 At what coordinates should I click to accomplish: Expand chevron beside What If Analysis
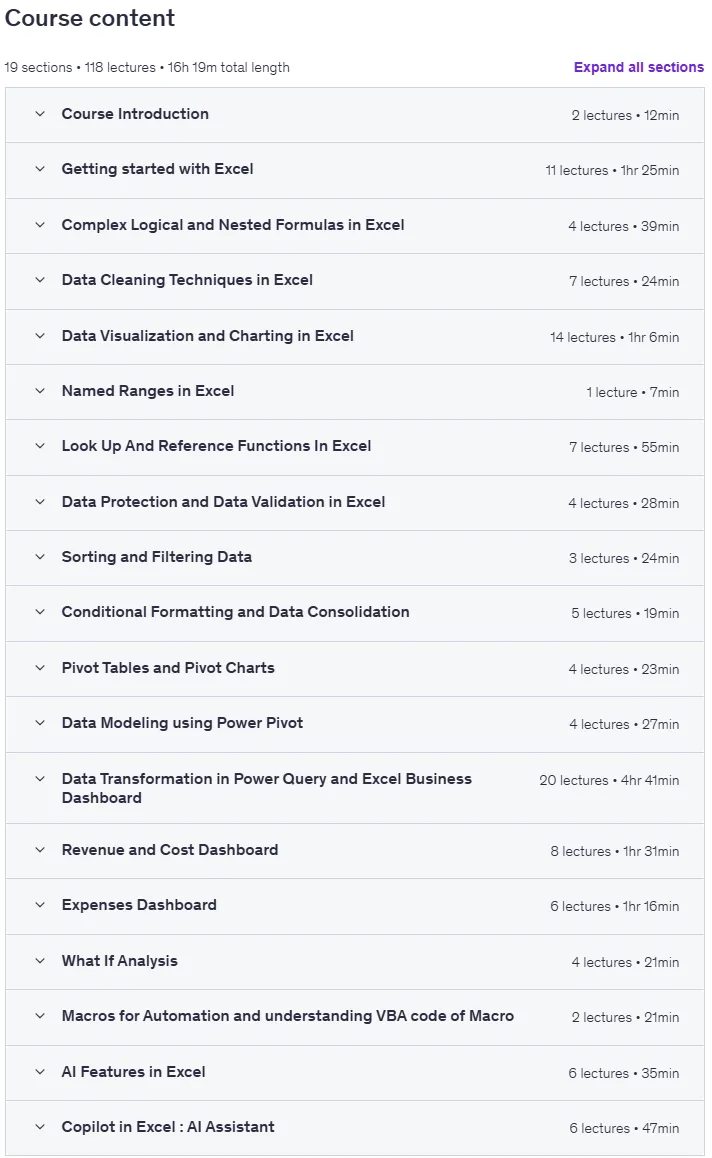40,961
